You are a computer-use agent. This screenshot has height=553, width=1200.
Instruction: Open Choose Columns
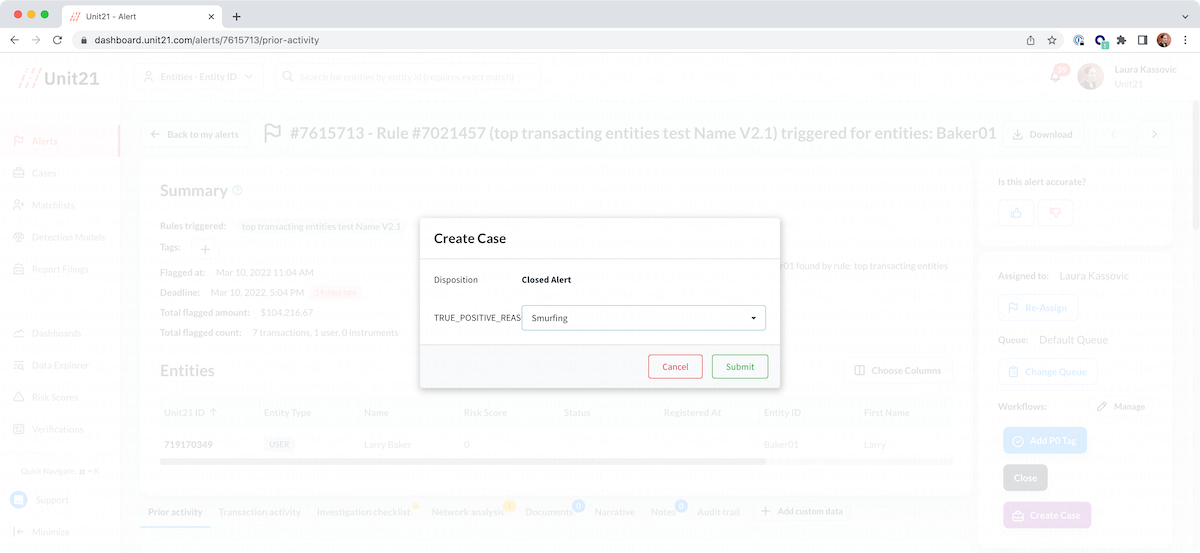[898, 370]
